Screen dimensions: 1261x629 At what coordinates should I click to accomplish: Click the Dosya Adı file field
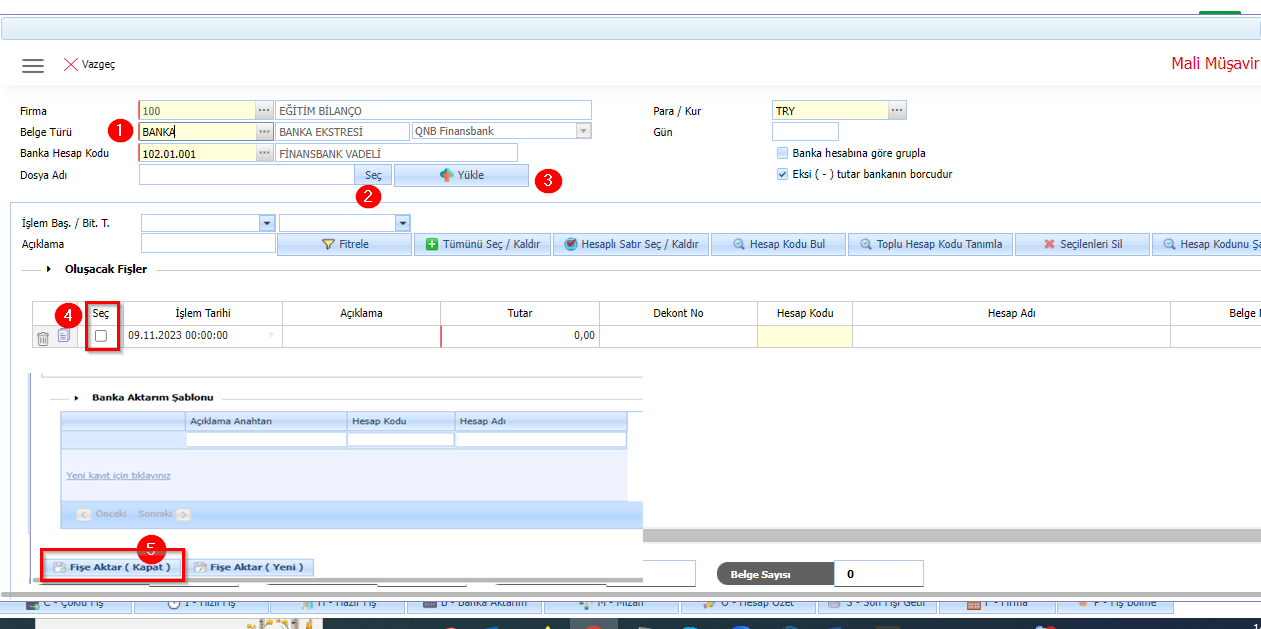click(246, 175)
